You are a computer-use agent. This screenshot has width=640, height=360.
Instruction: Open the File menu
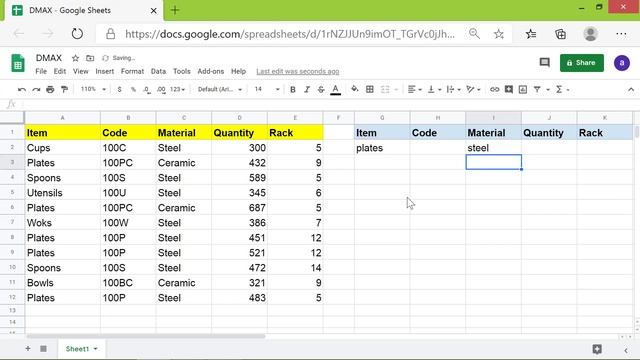click(x=41, y=71)
